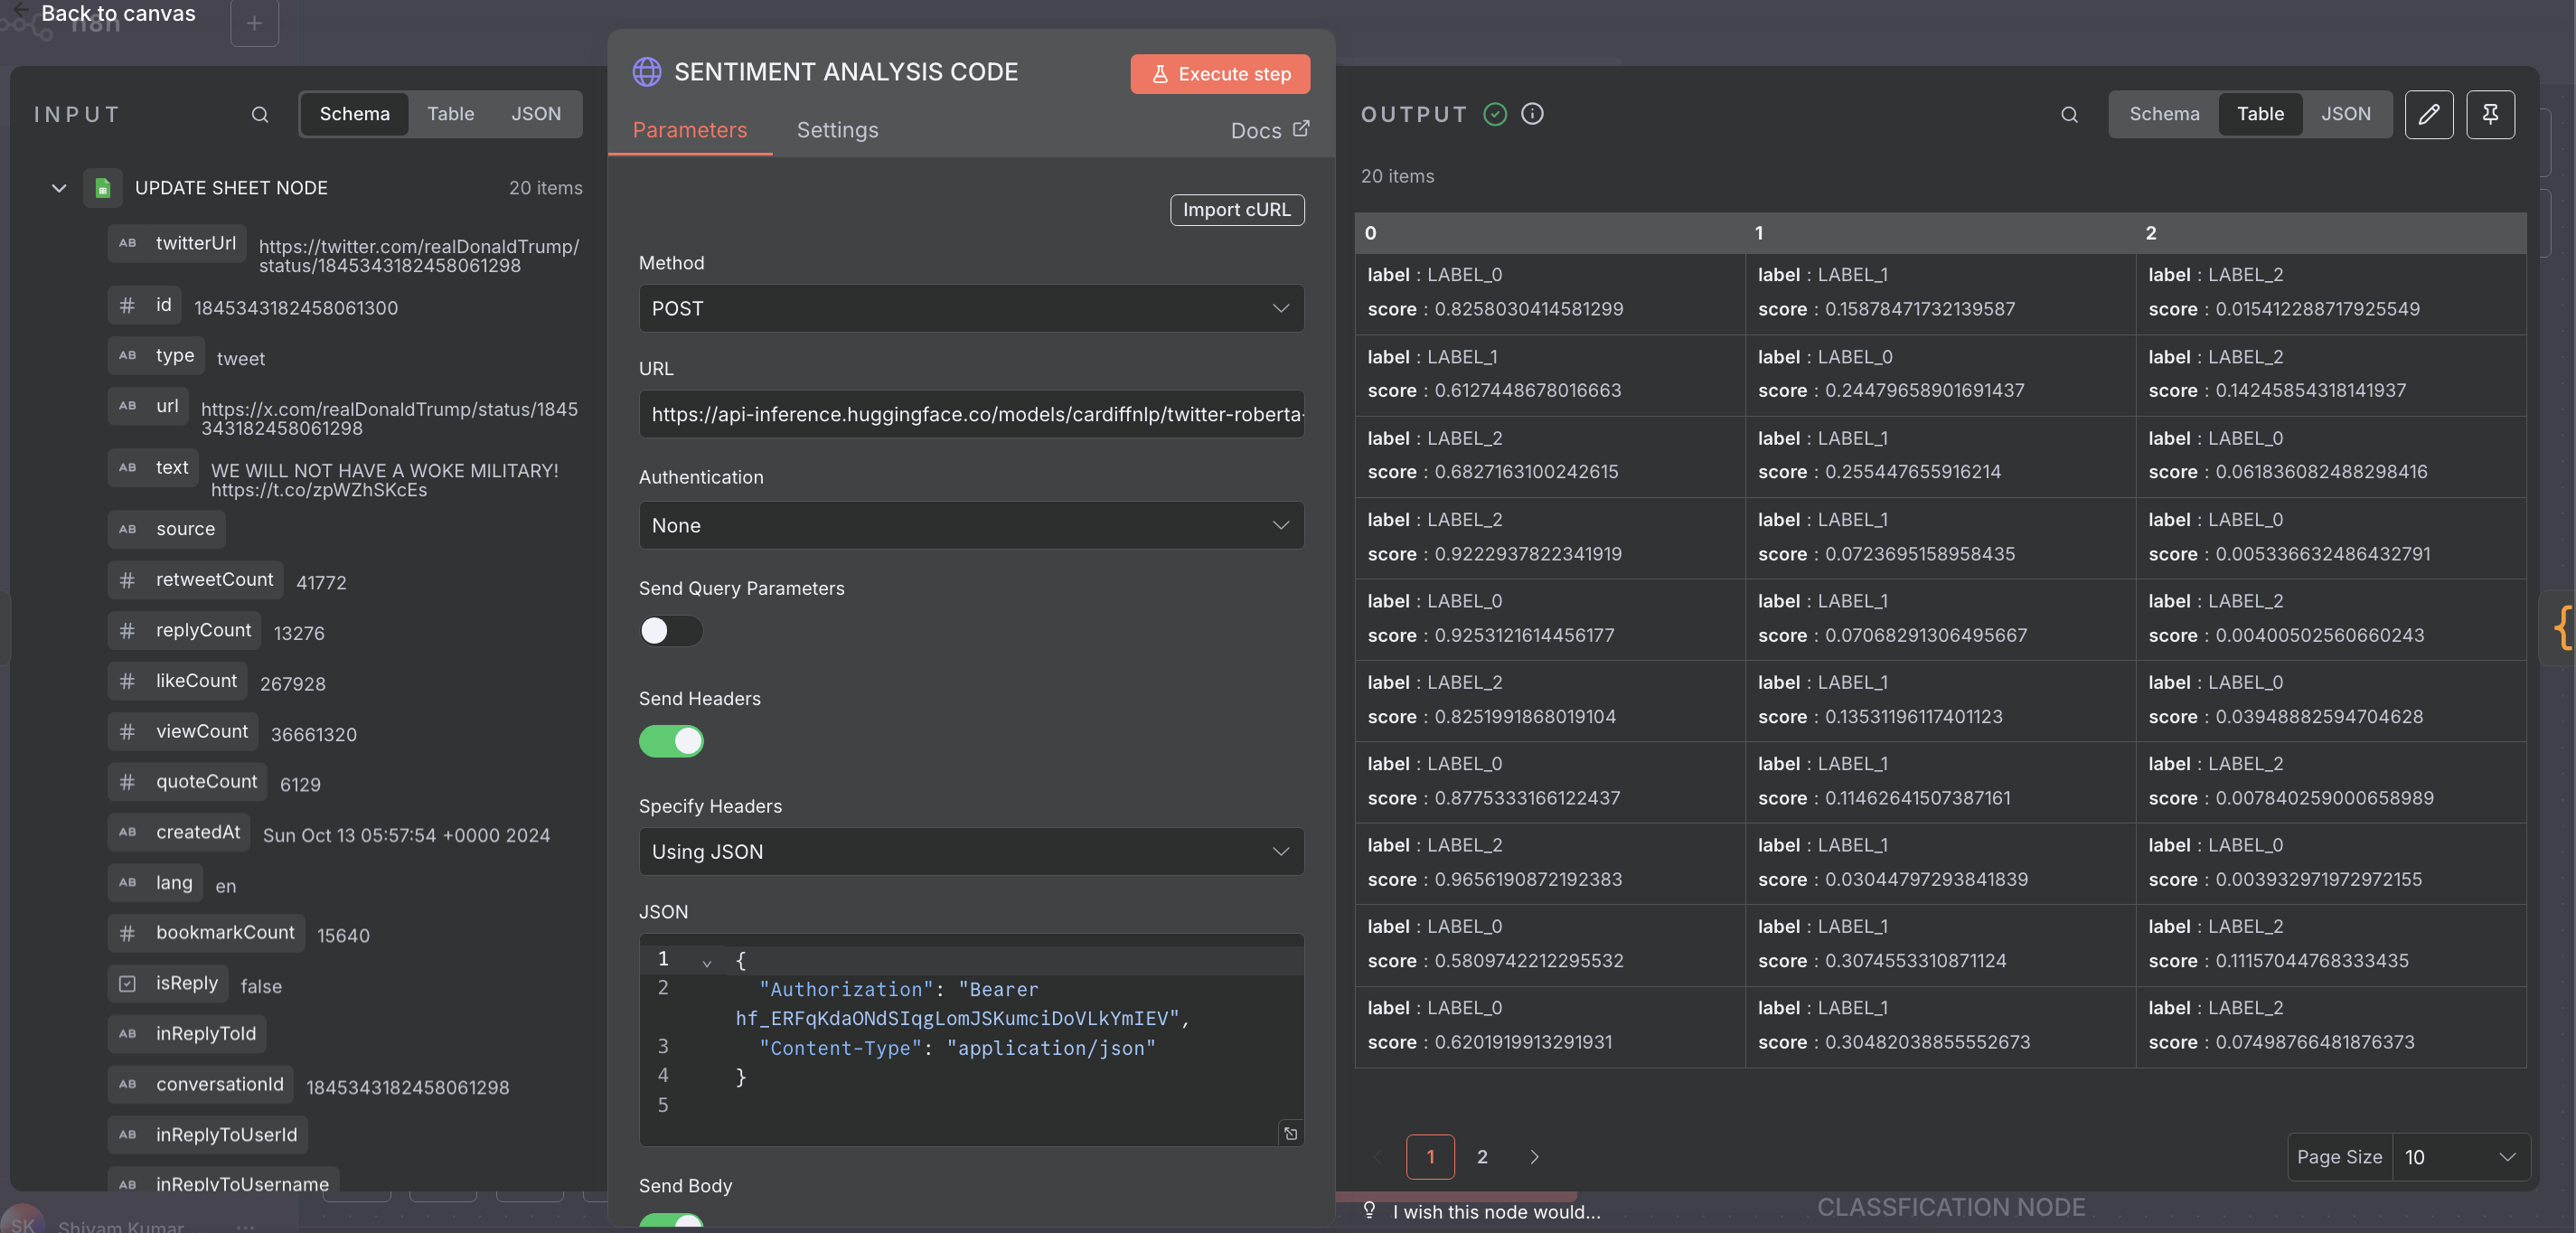Turn off the Send Body toggle

coord(670,1222)
